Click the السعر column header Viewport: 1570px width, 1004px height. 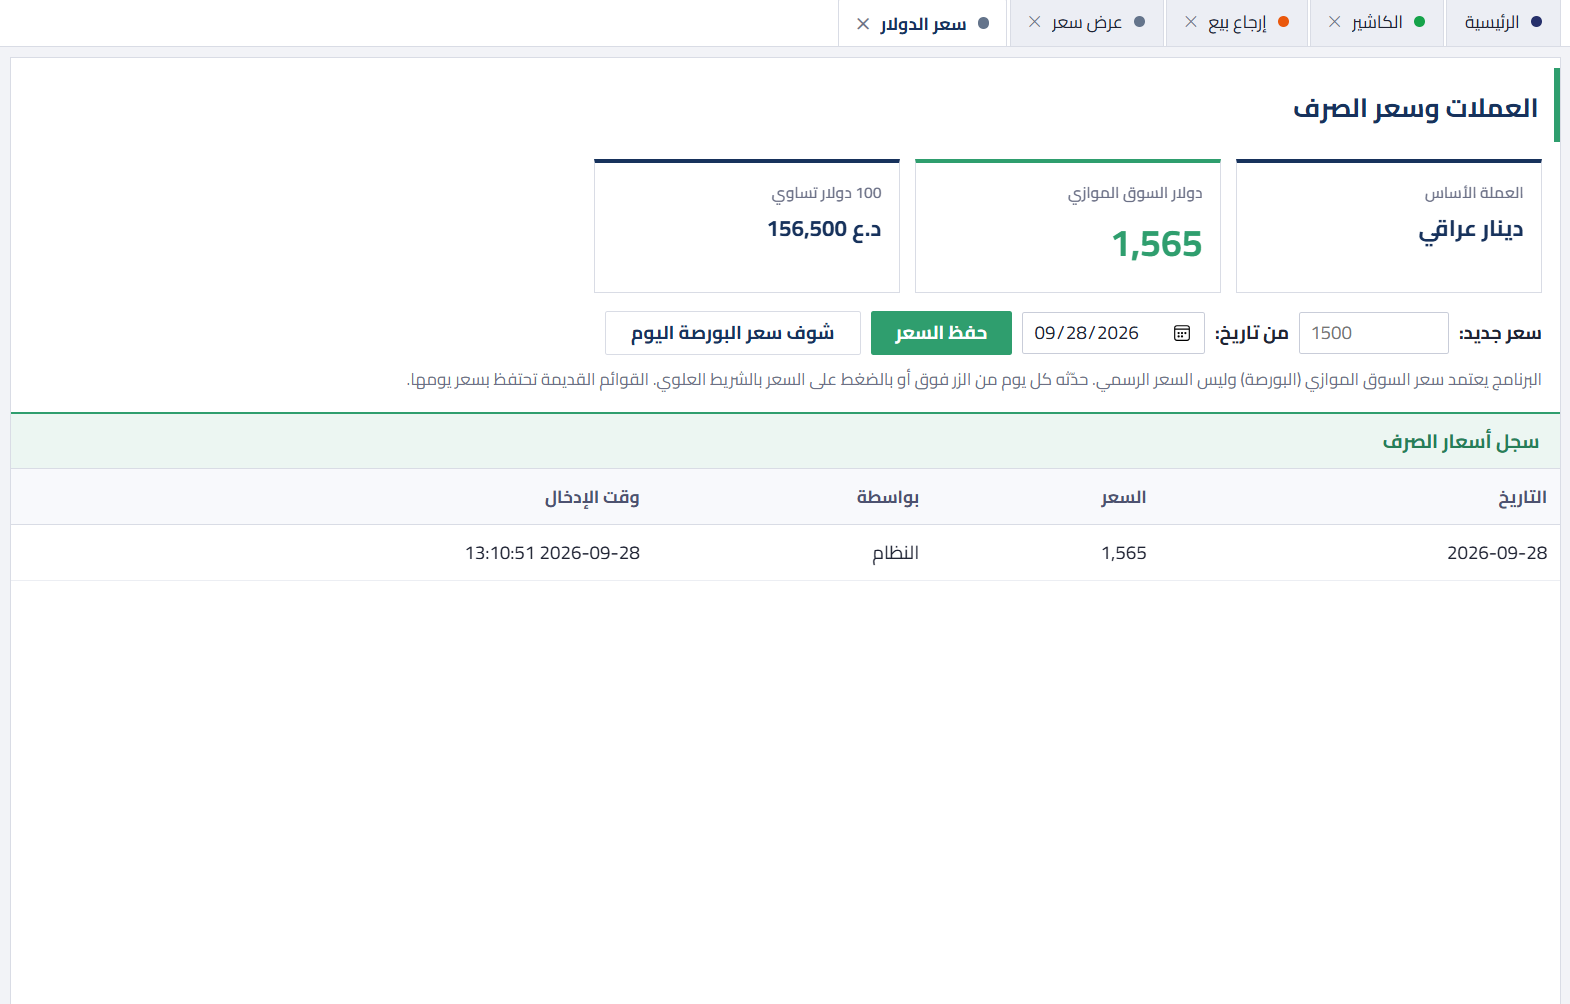(1124, 497)
